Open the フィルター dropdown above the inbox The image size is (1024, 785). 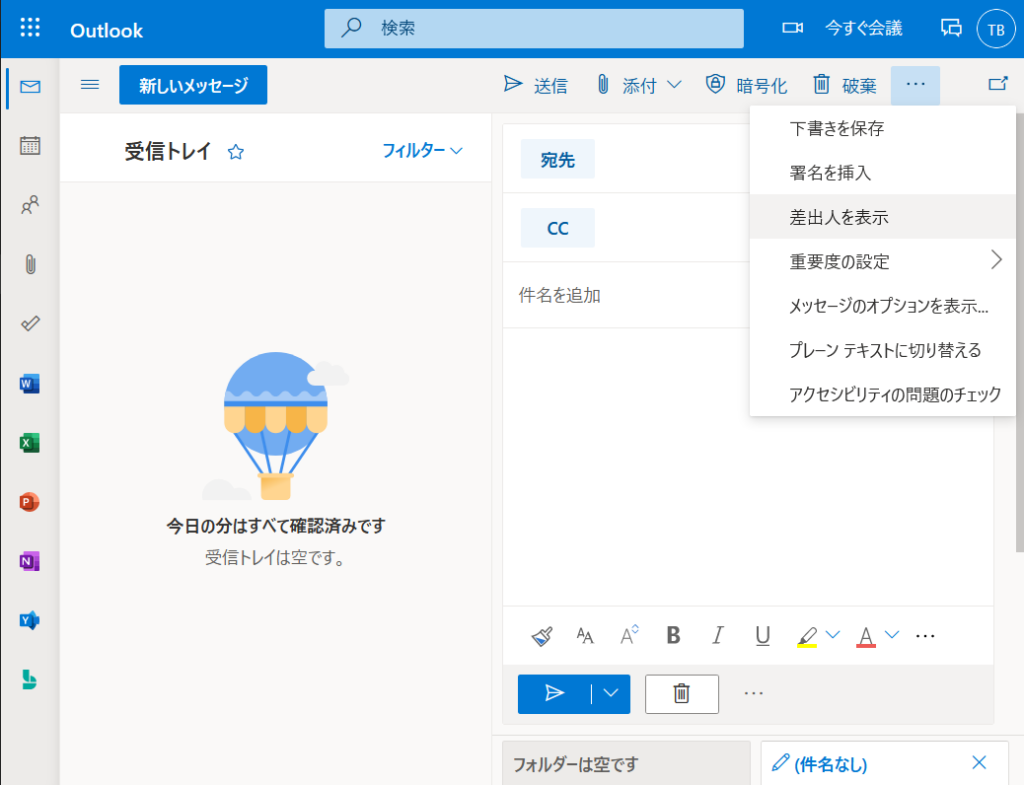point(417,150)
